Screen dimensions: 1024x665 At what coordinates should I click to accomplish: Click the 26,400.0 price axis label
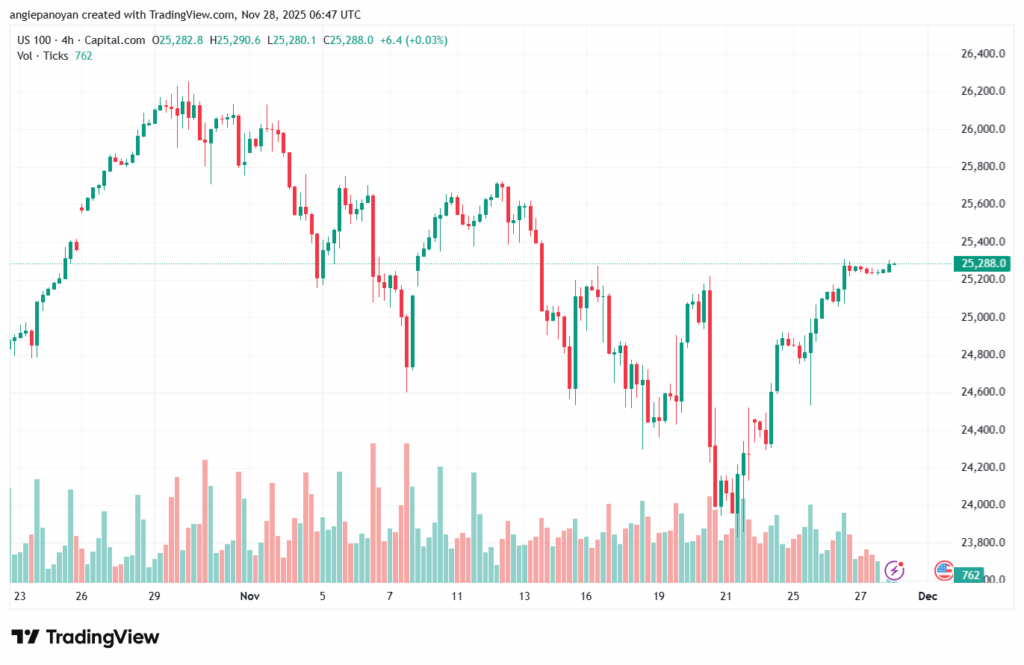[x=983, y=54]
